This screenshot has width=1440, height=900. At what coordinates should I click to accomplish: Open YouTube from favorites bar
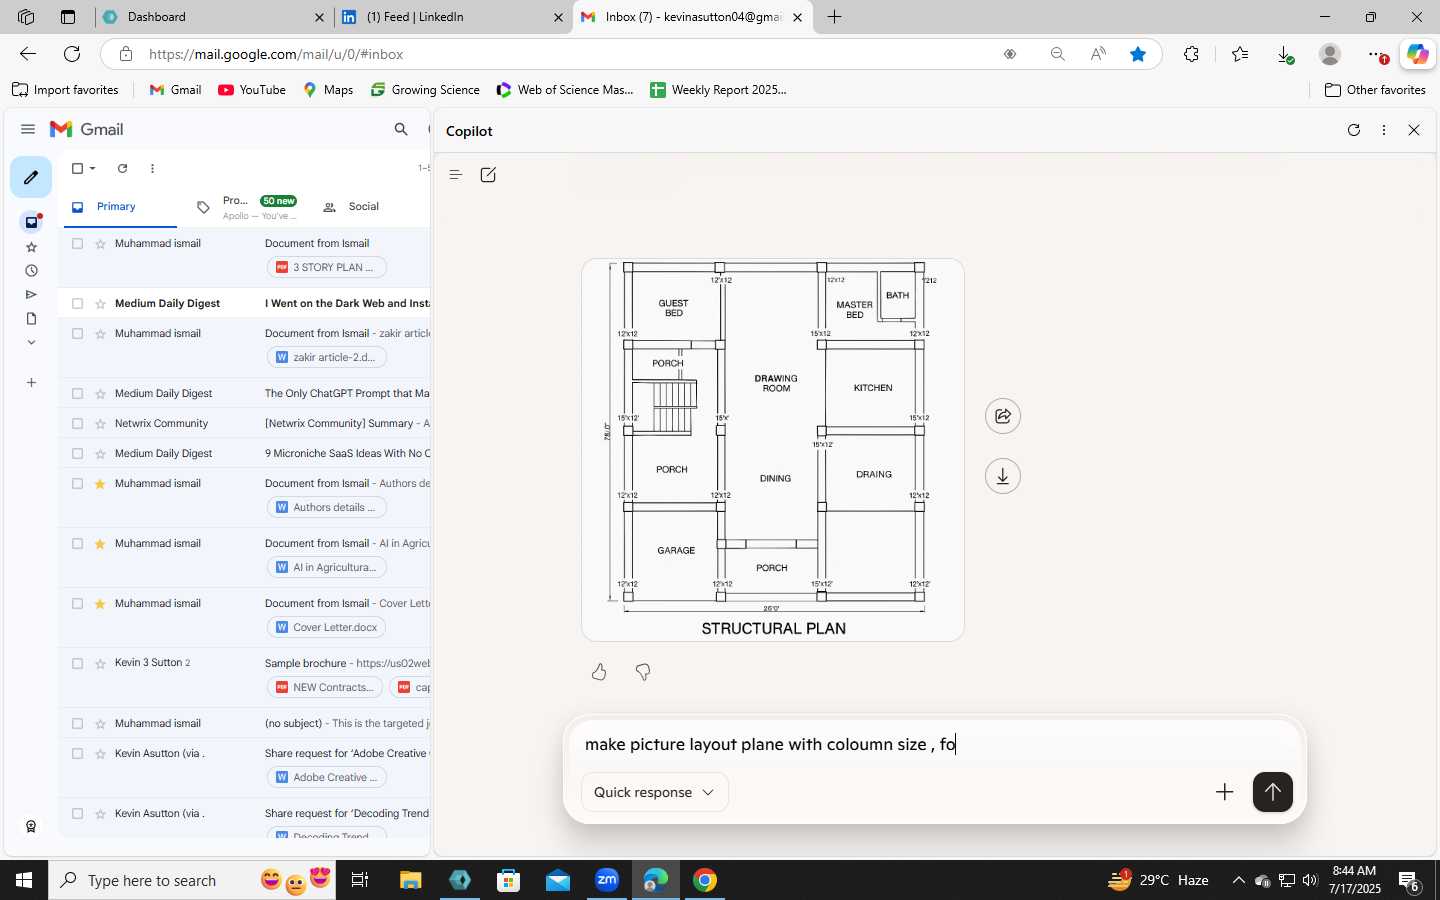(252, 90)
